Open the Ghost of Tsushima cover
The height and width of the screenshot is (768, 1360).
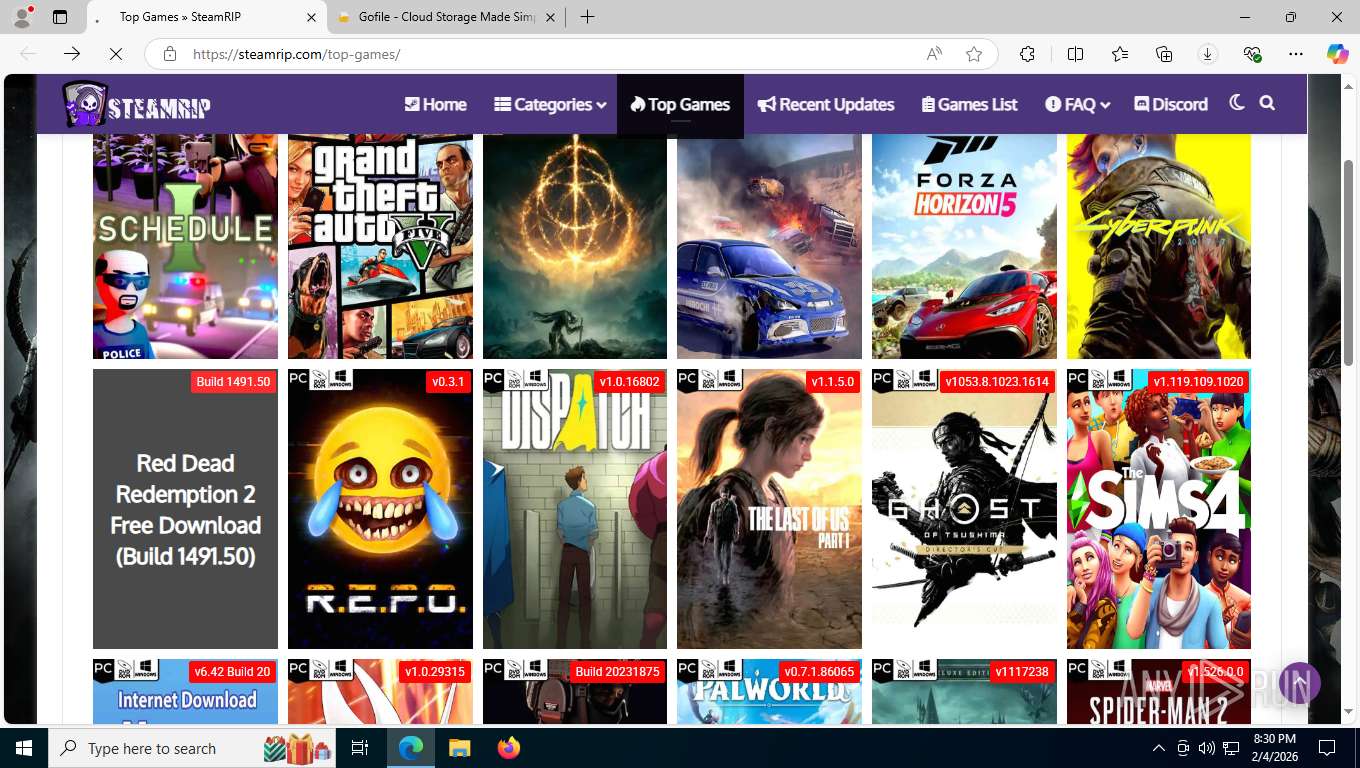point(964,509)
